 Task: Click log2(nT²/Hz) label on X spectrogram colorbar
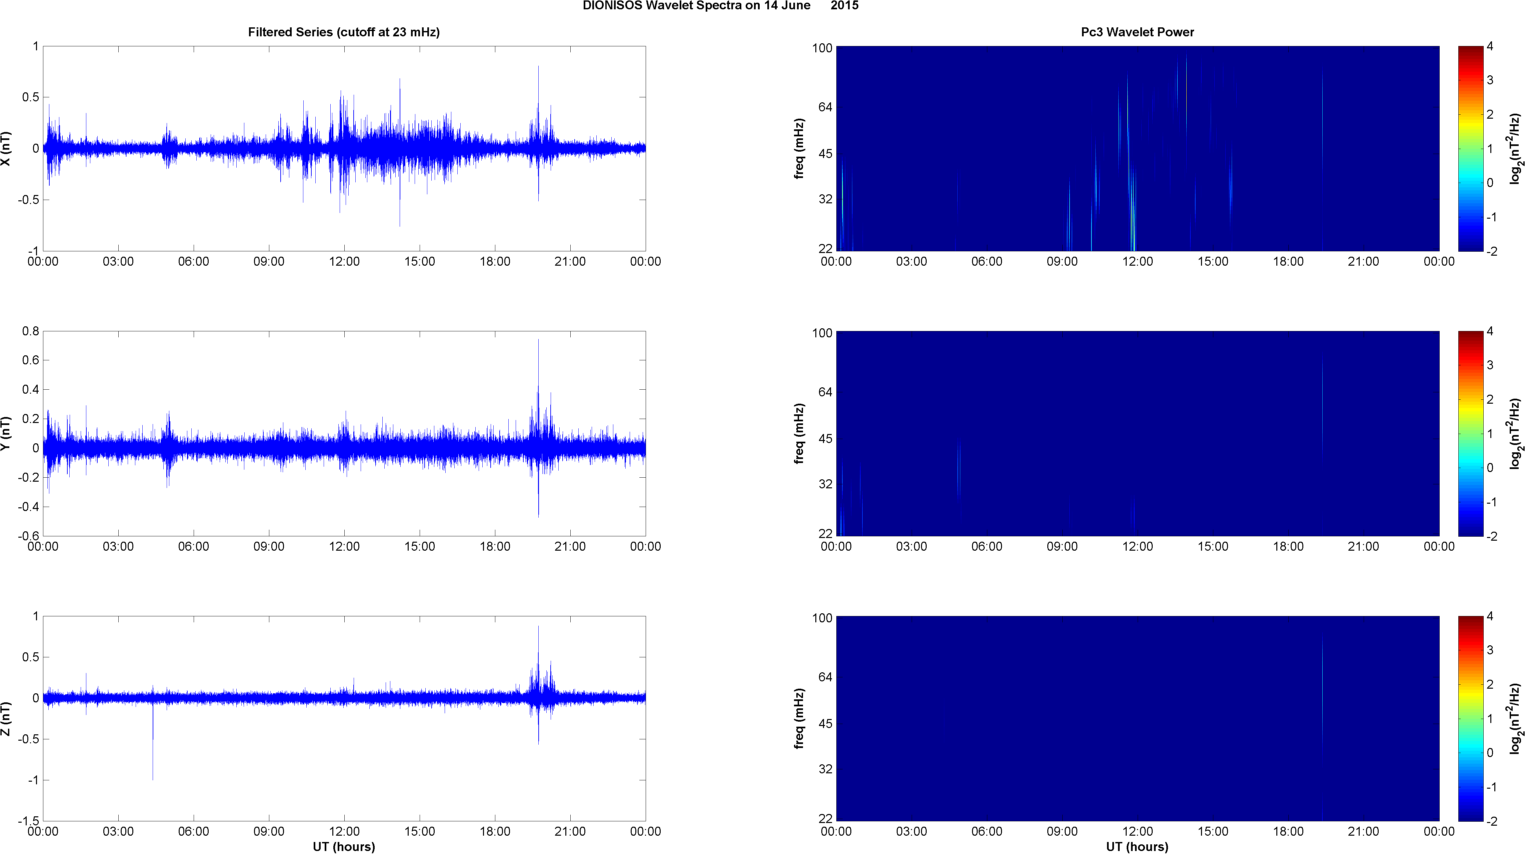(x=1516, y=149)
